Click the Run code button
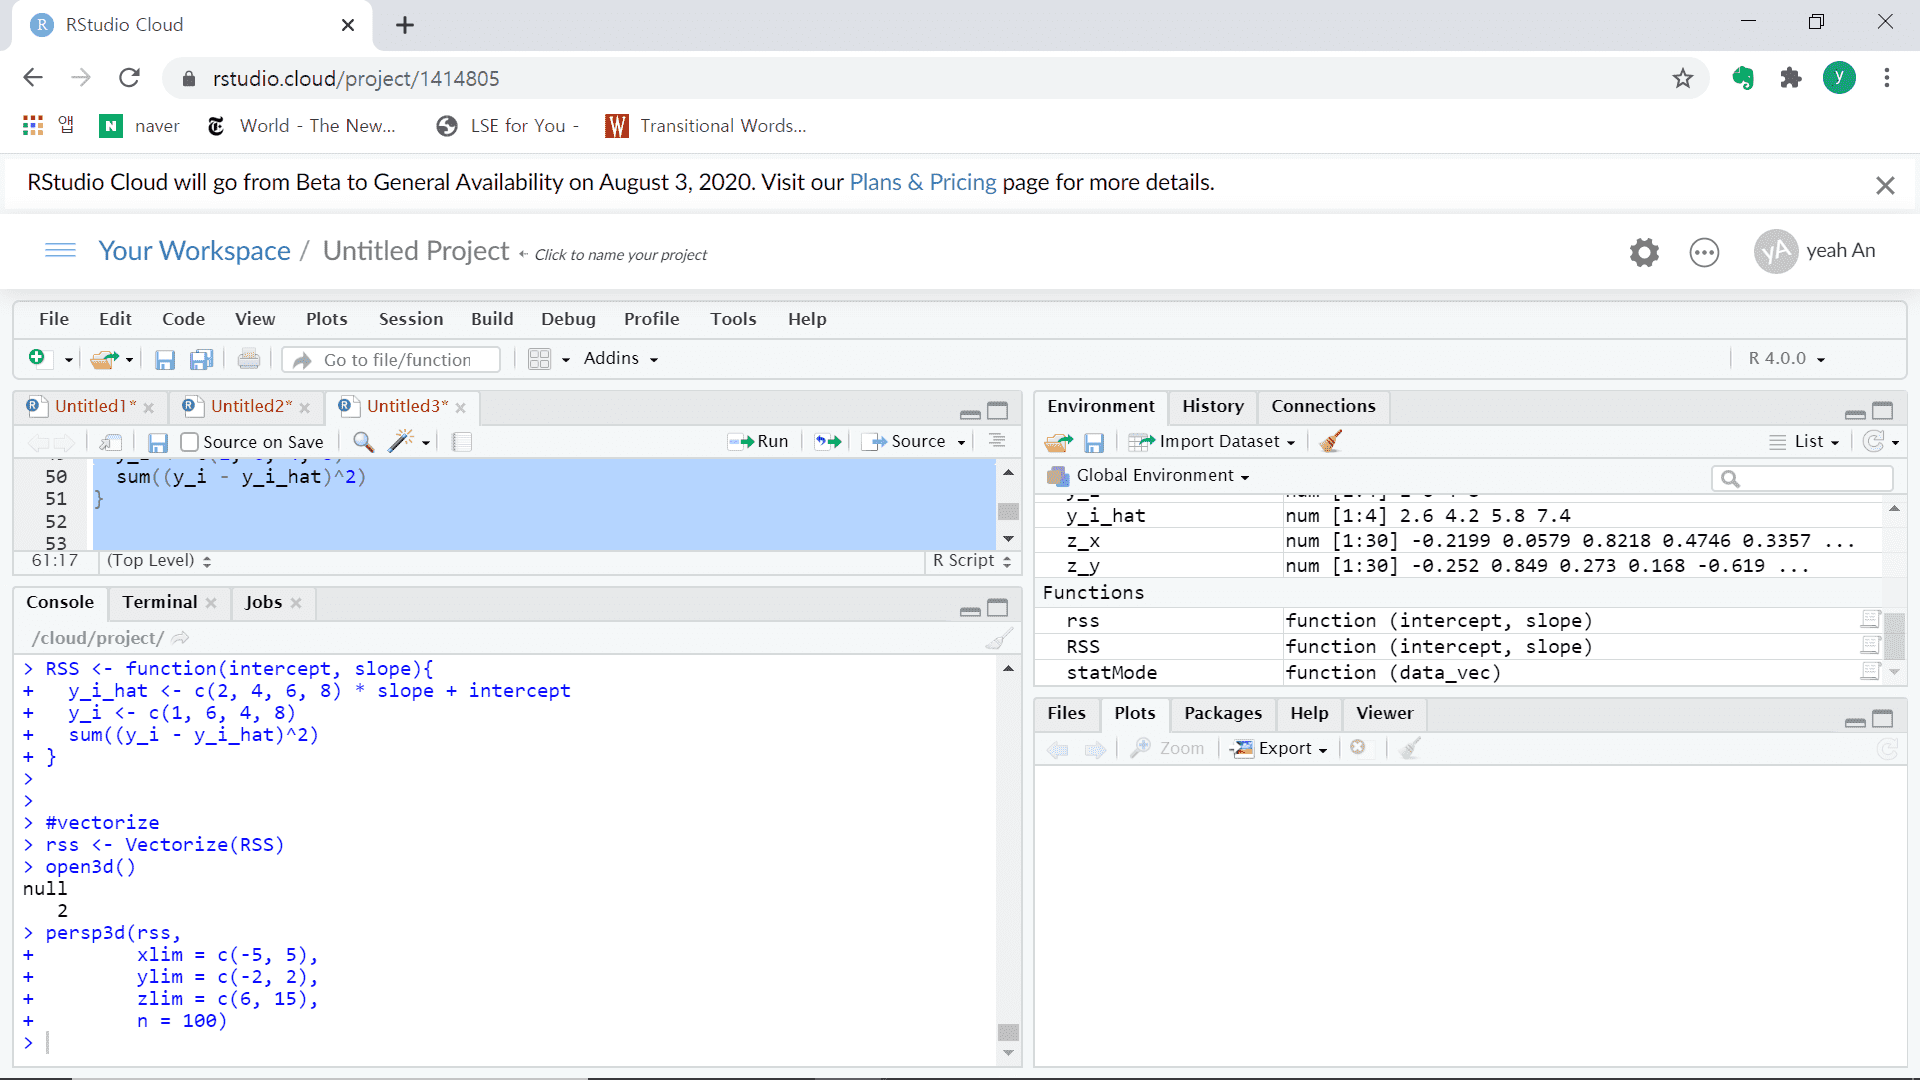 point(759,441)
